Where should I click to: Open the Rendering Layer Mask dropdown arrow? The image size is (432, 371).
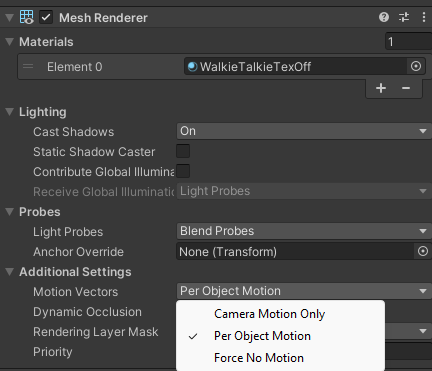click(423, 331)
